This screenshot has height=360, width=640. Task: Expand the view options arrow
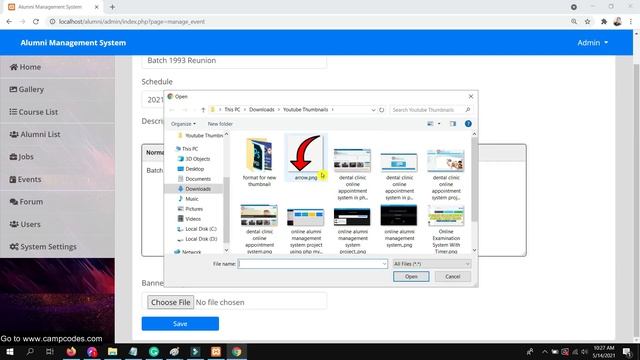439,124
